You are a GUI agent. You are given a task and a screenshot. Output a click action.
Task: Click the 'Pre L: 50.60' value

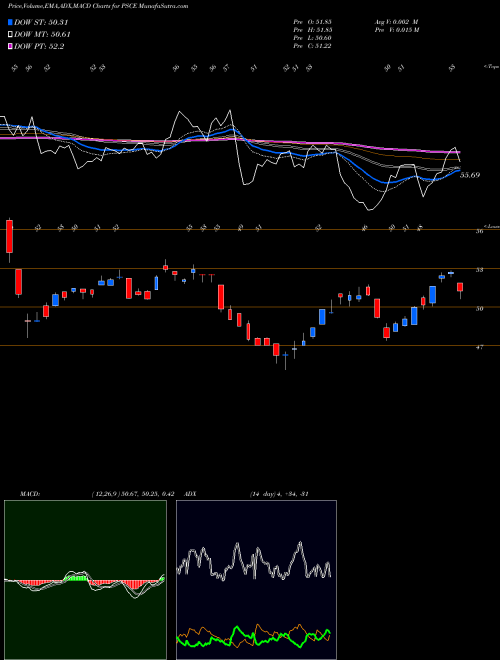(x=313, y=37)
